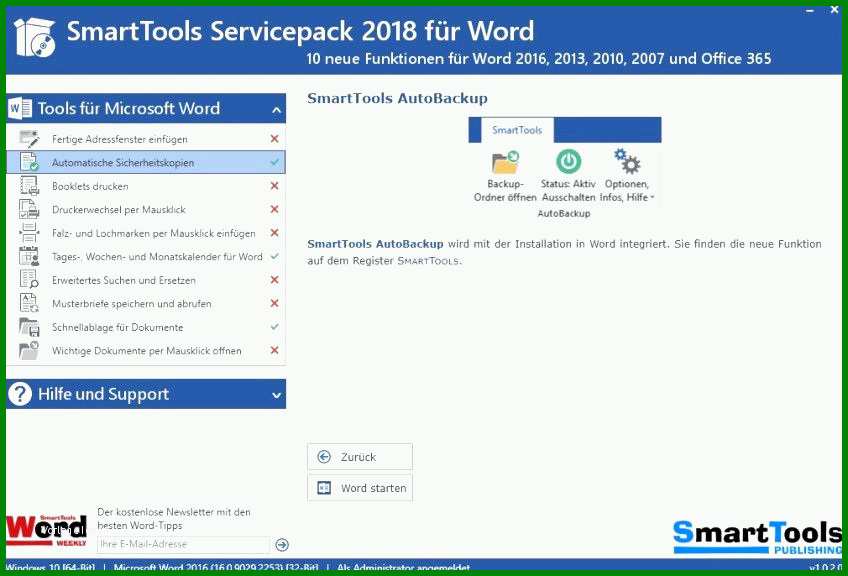Click the Erweitertes Suchen und Ersetzen icon
The height and width of the screenshot is (576, 848).
click(29, 280)
